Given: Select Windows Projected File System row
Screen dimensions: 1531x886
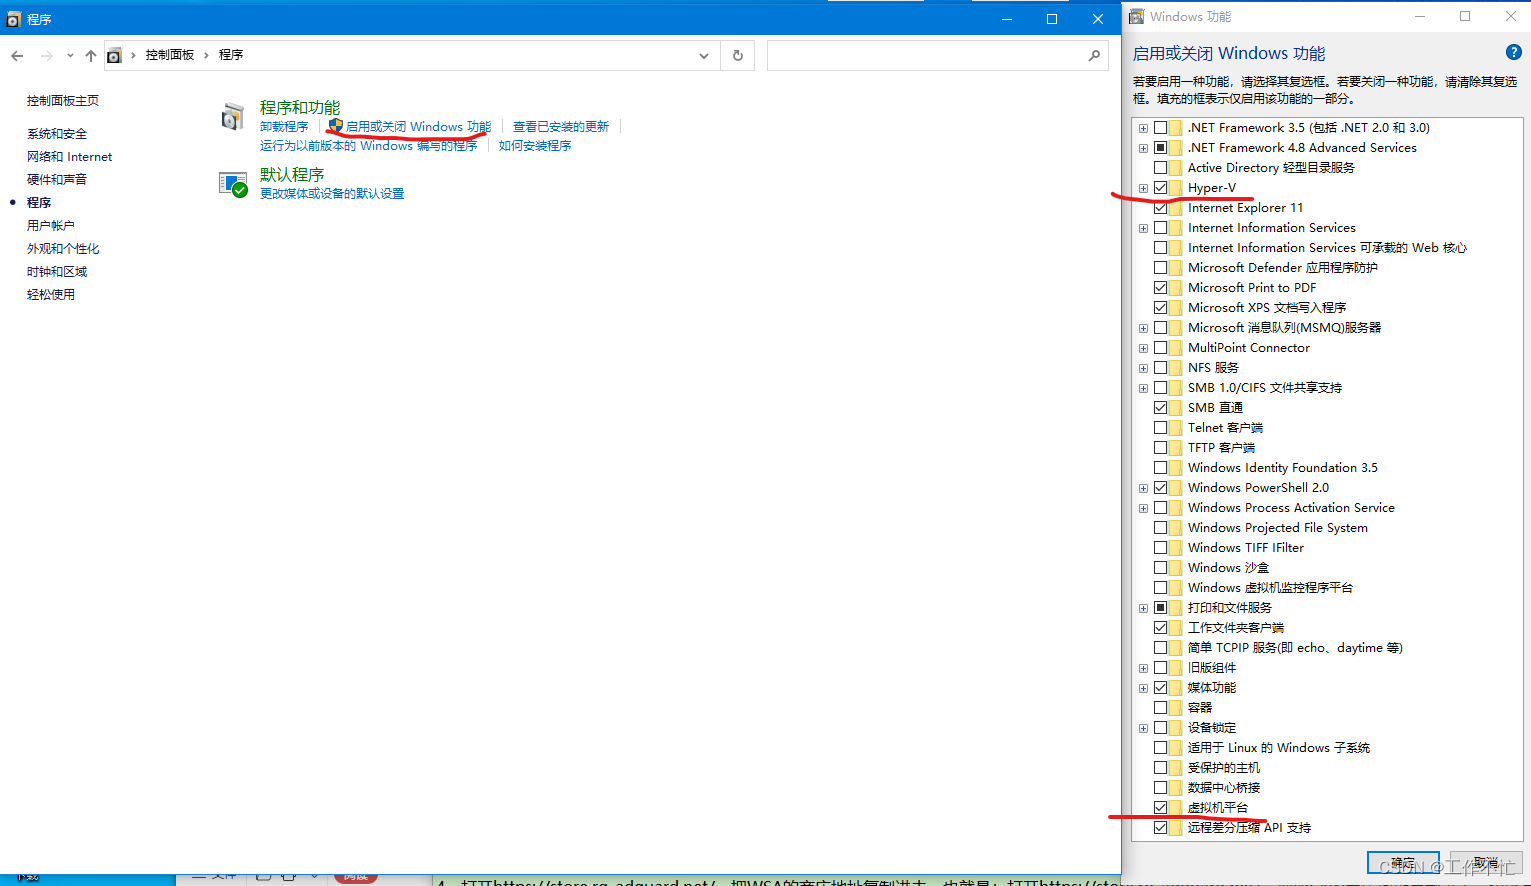Looking at the screenshot, I should (1277, 528).
